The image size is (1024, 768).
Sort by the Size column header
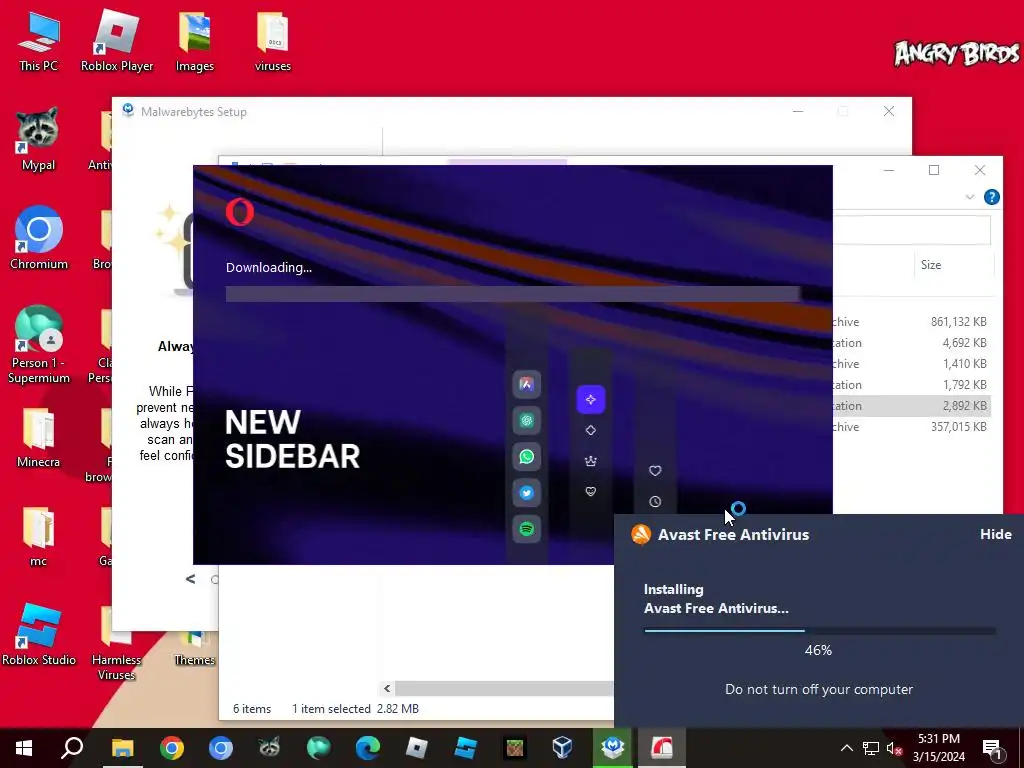click(931, 264)
